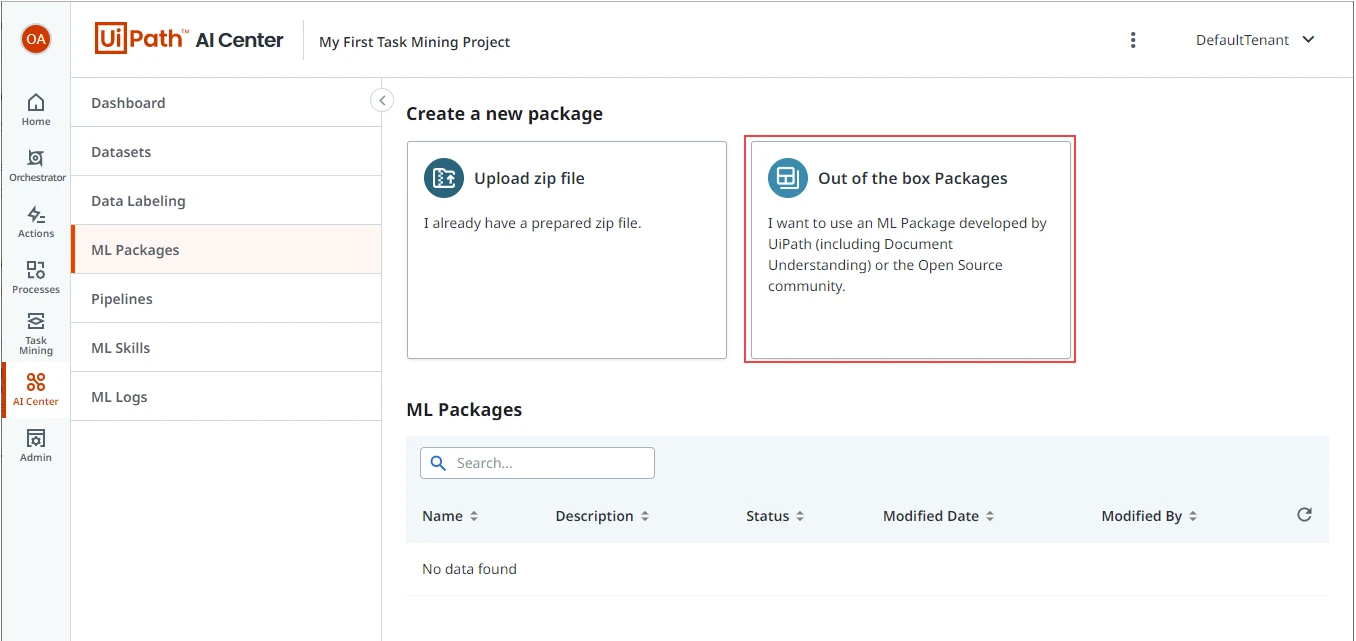Image resolution: width=1356 pixels, height=641 pixels.
Task: Click the 'Create a new package' heading
Action: point(504,114)
